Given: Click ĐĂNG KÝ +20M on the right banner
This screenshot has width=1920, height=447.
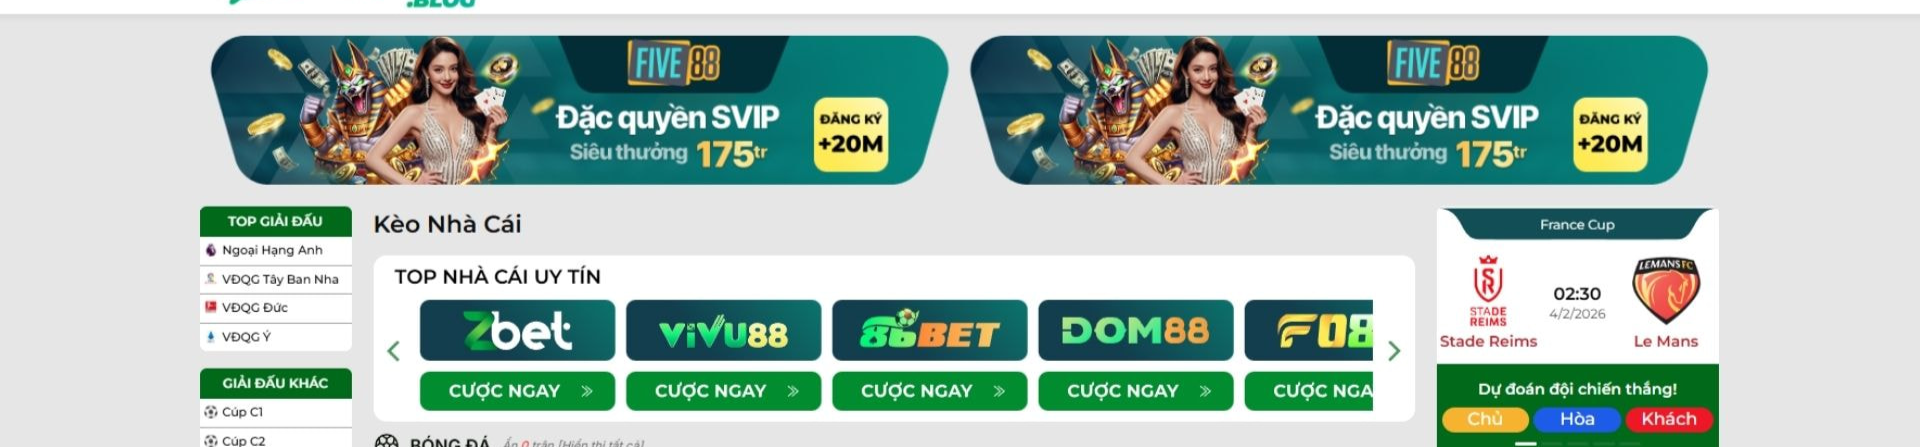Looking at the screenshot, I should (1610, 135).
